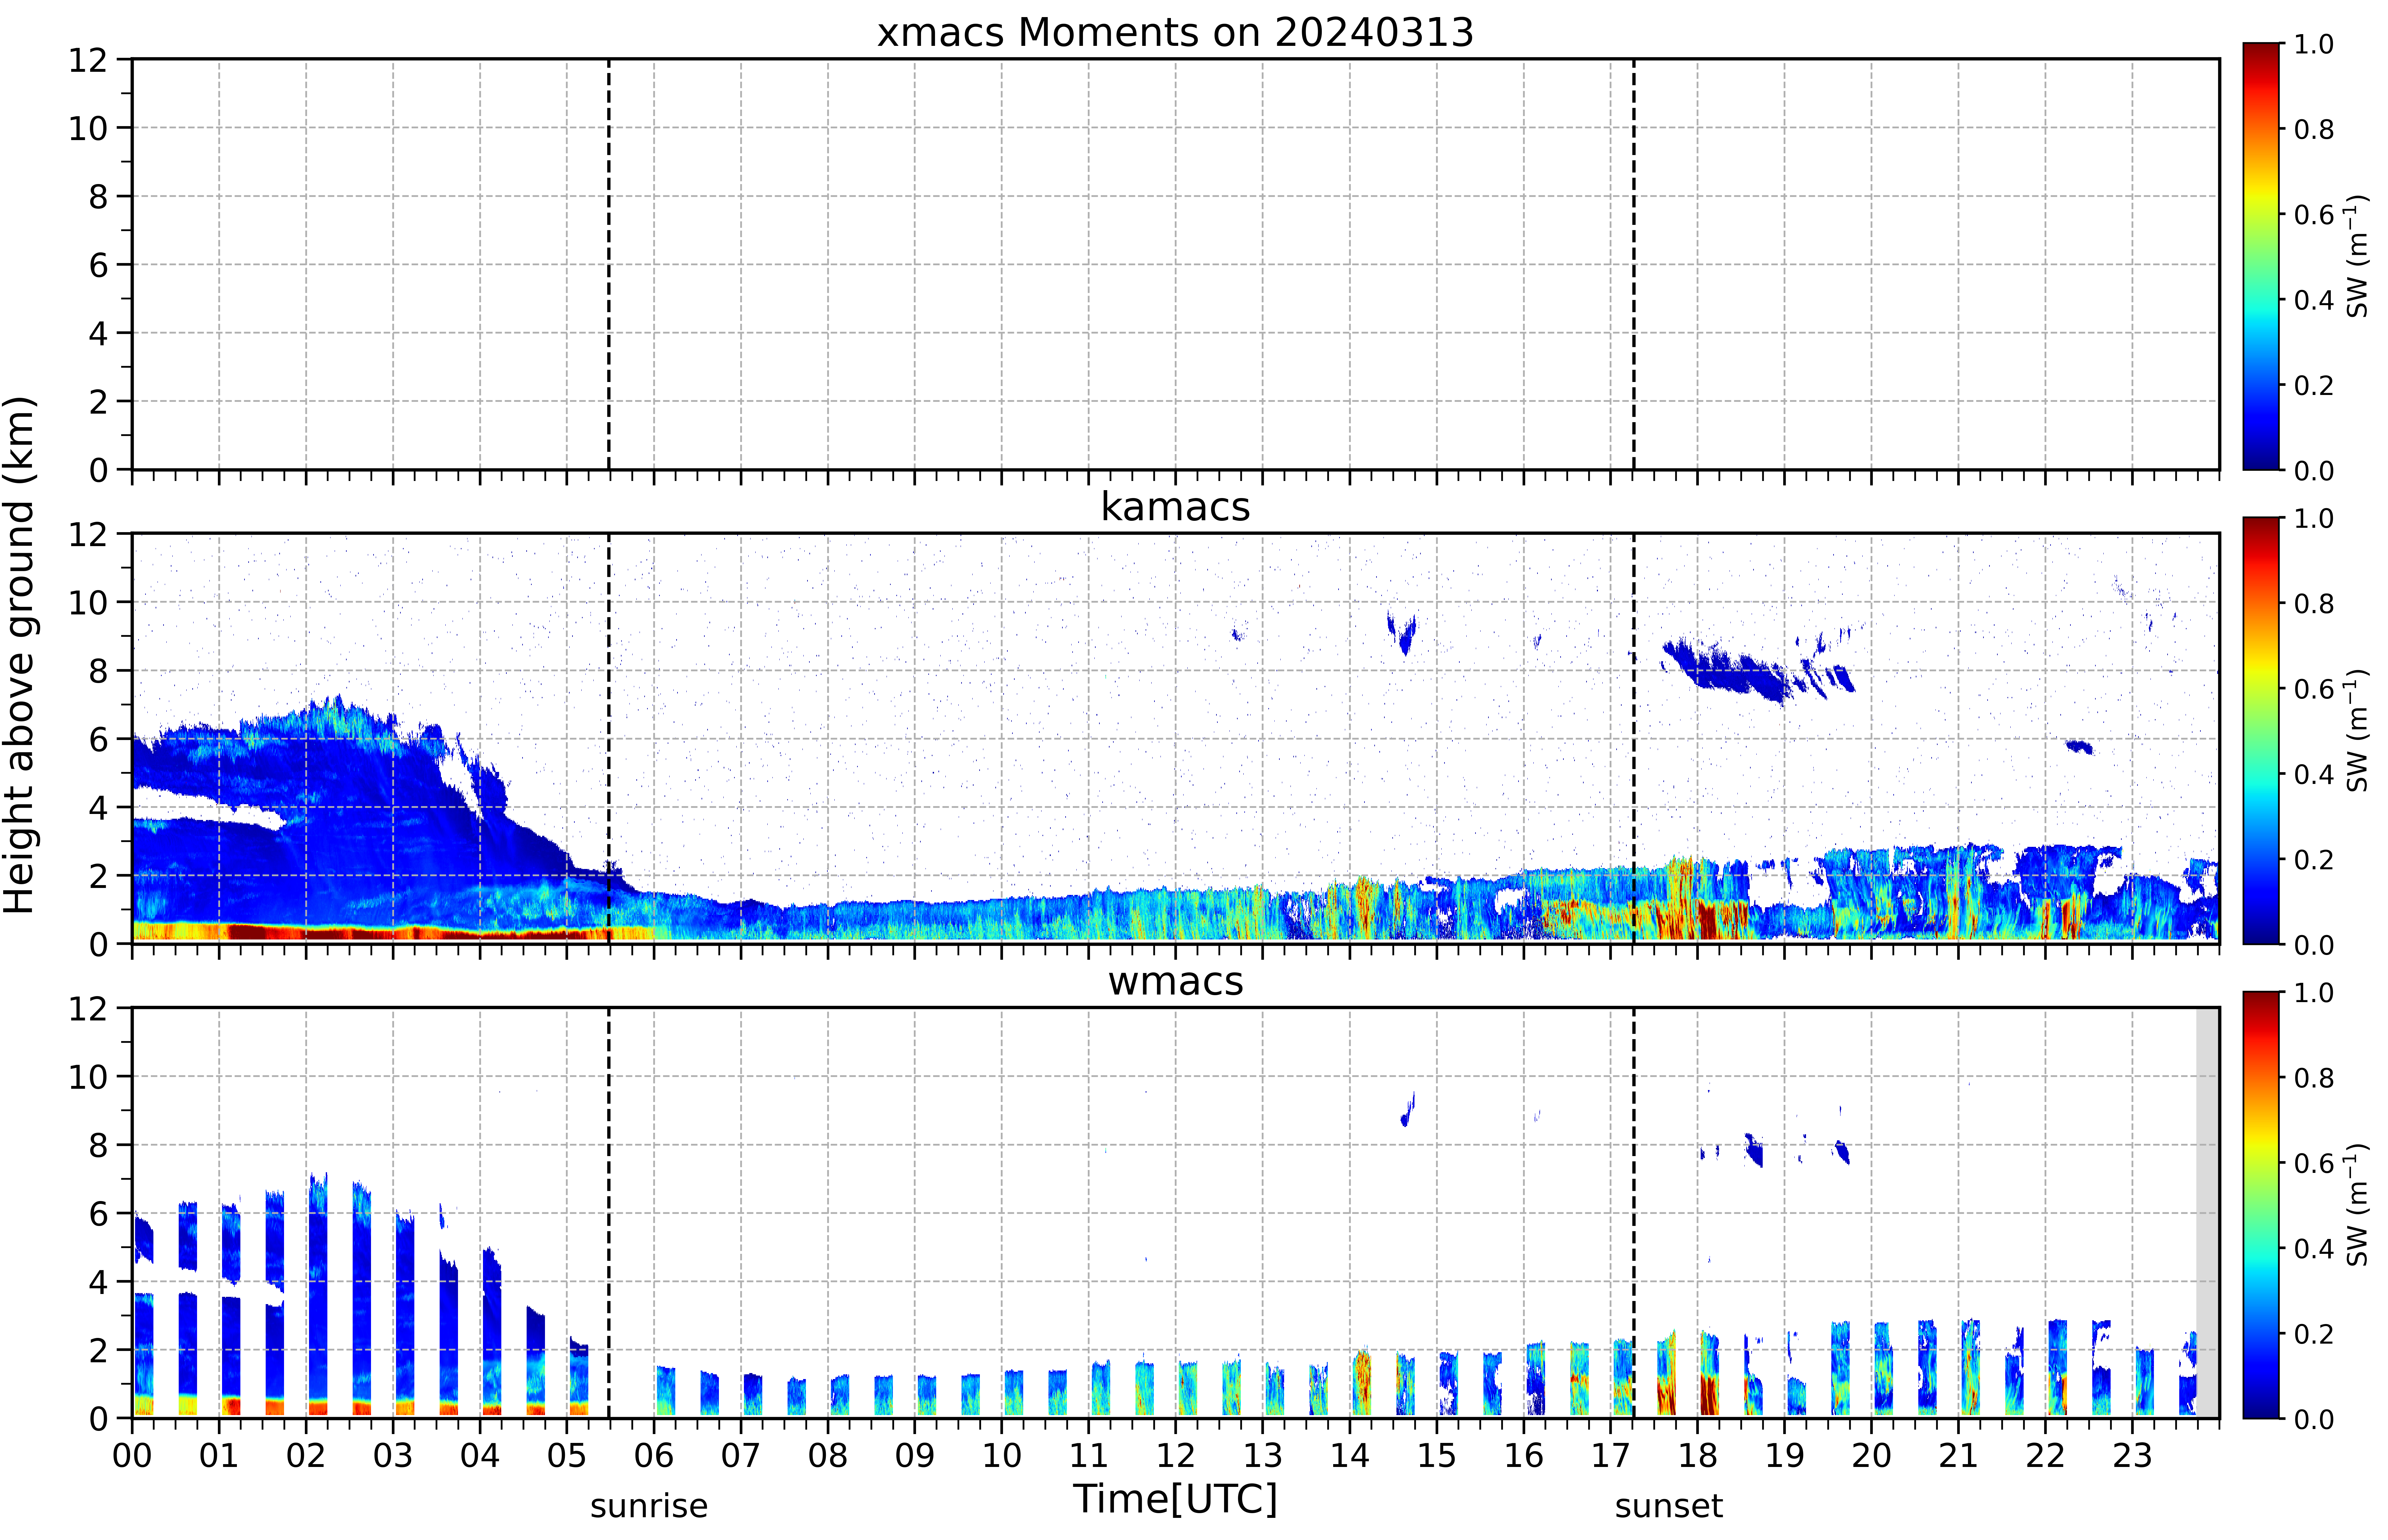This screenshot has width=2388, height=1540.
Task: Click the xmacs colorbar 'SW (m⁻¹)' label
Action: (x=2357, y=256)
